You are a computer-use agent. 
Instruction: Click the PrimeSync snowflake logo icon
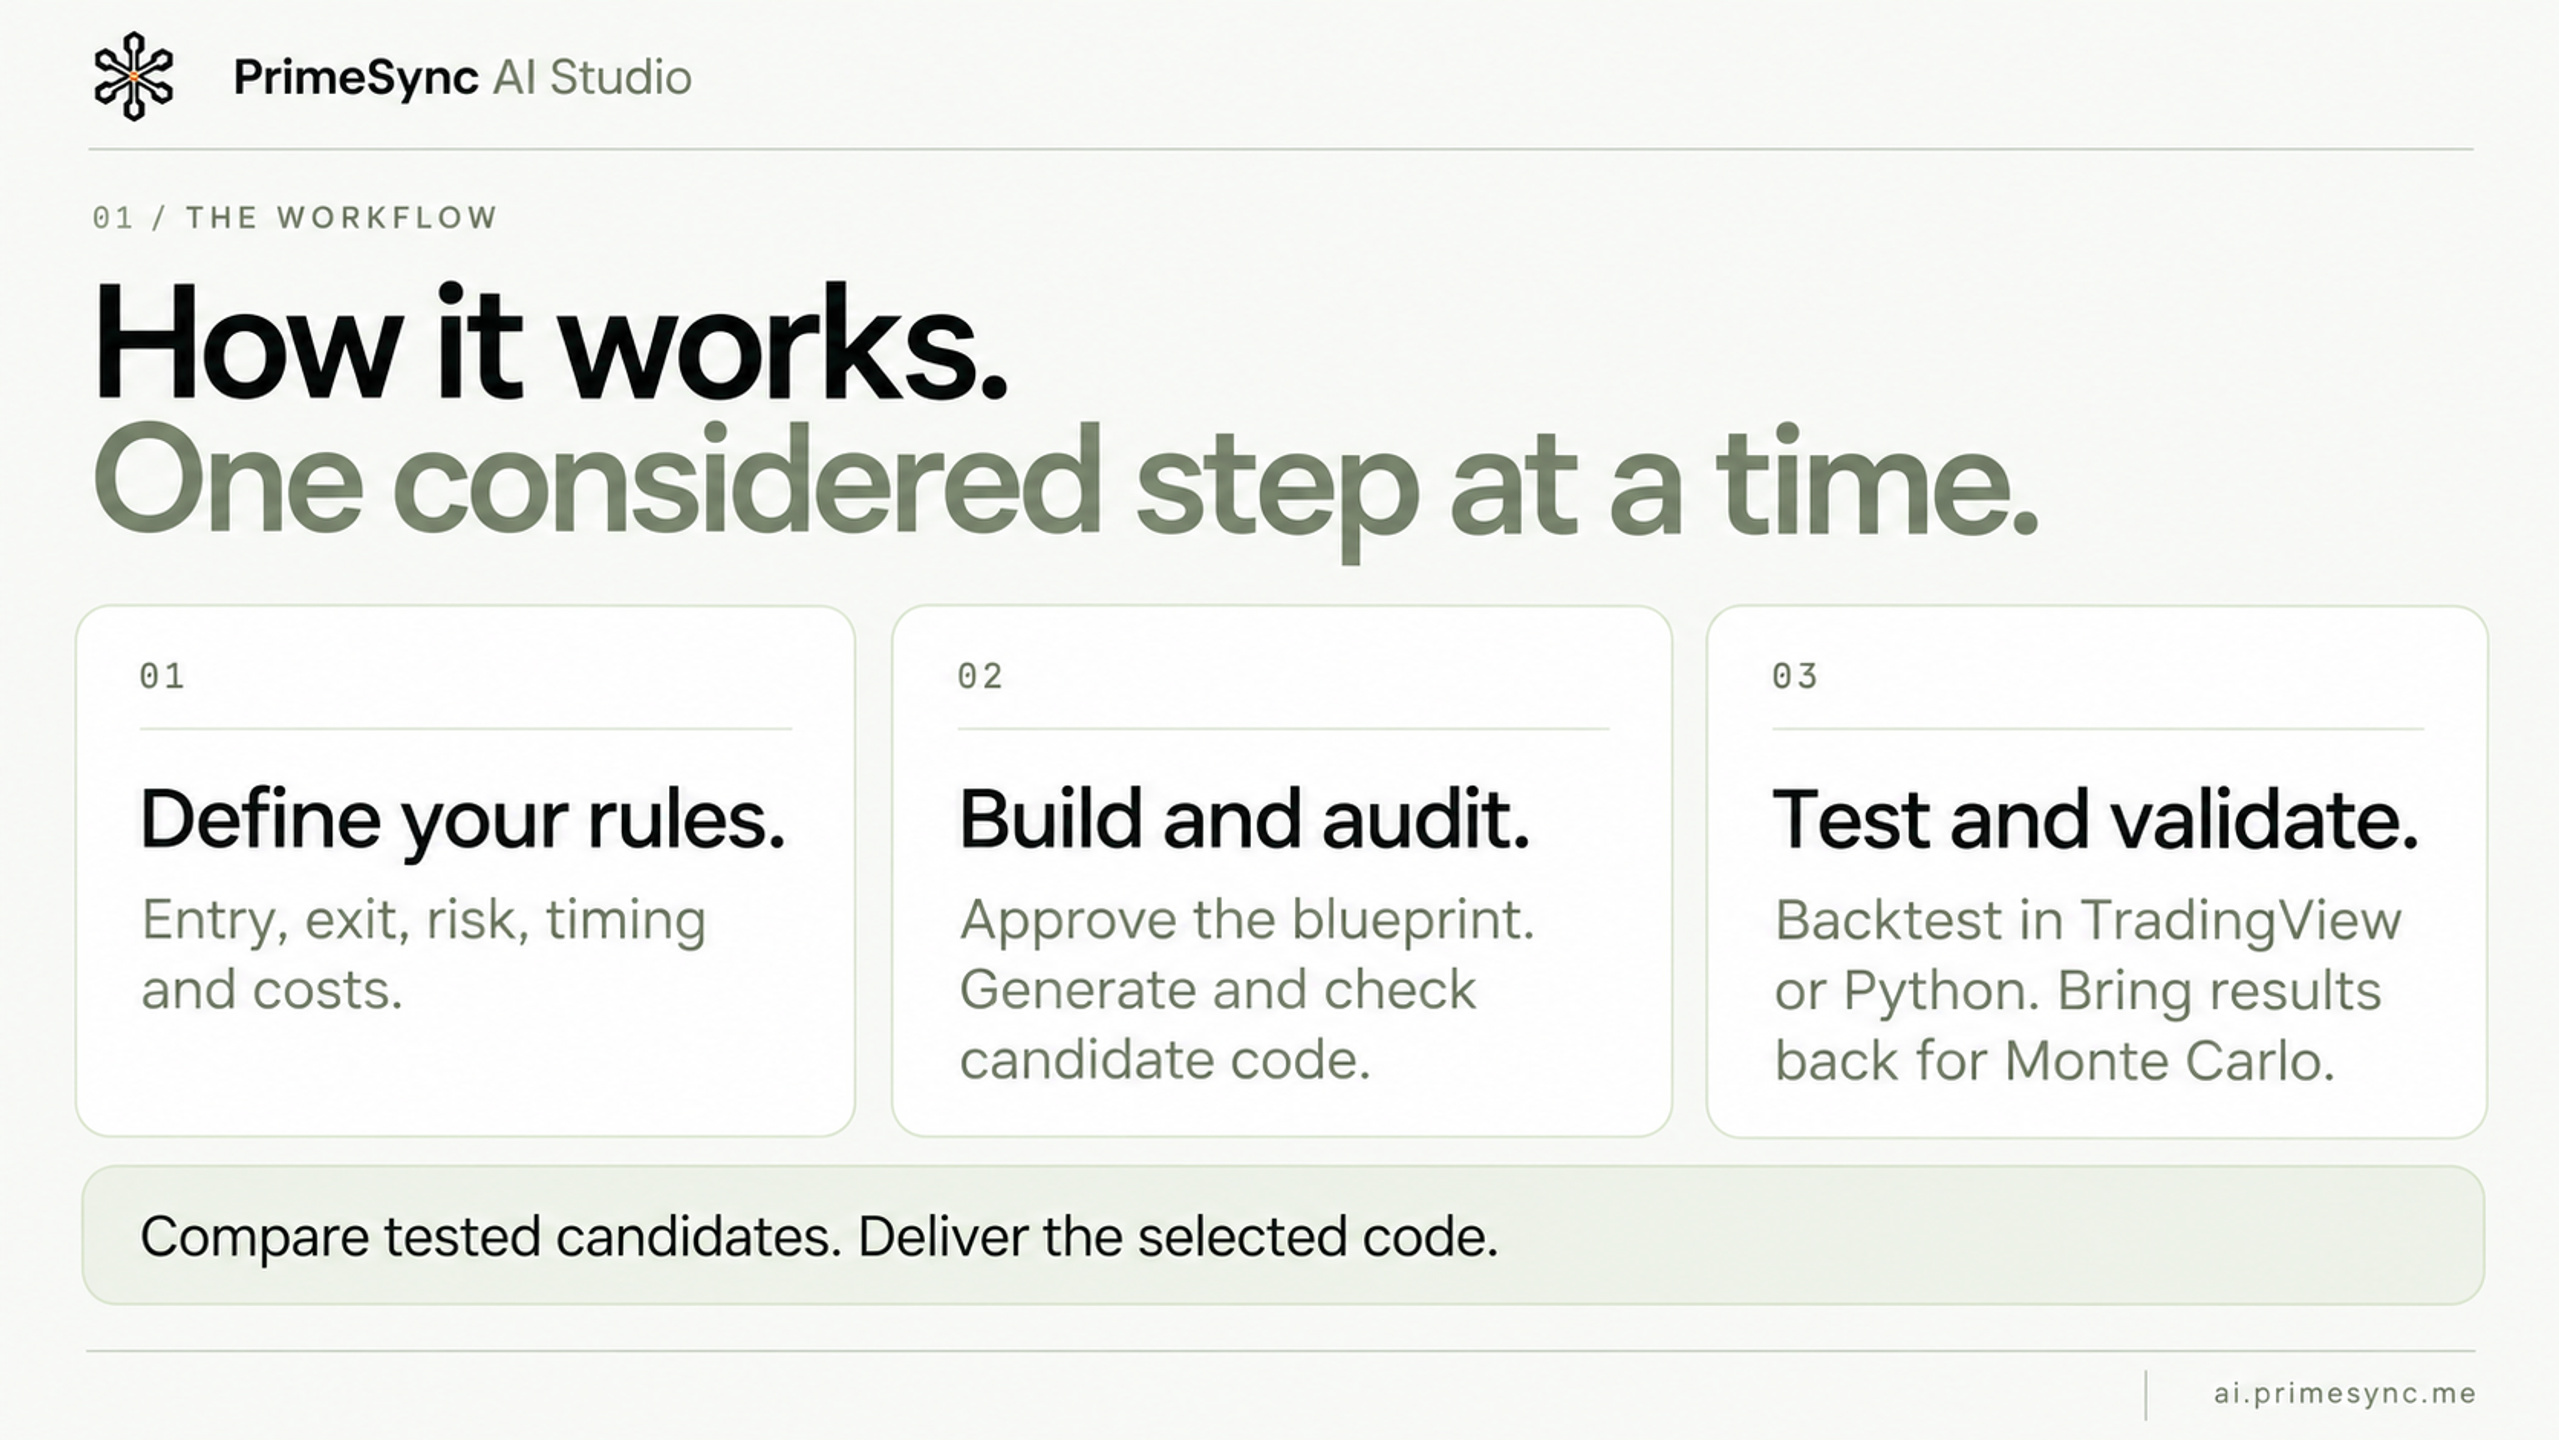coord(133,77)
